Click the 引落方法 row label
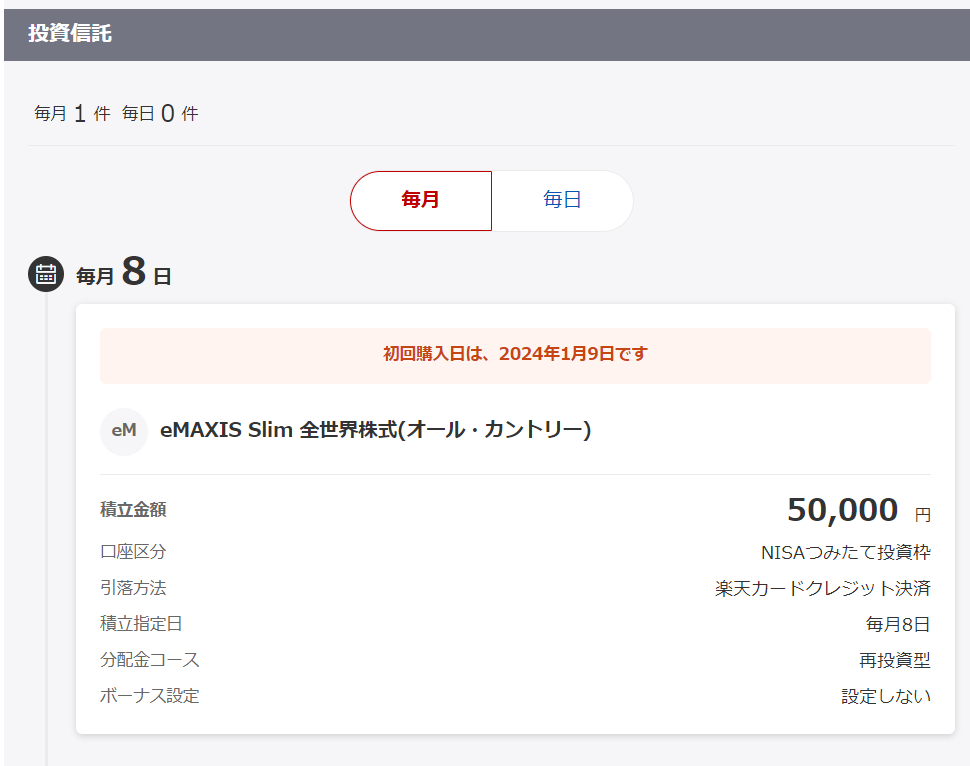 [133, 587]
